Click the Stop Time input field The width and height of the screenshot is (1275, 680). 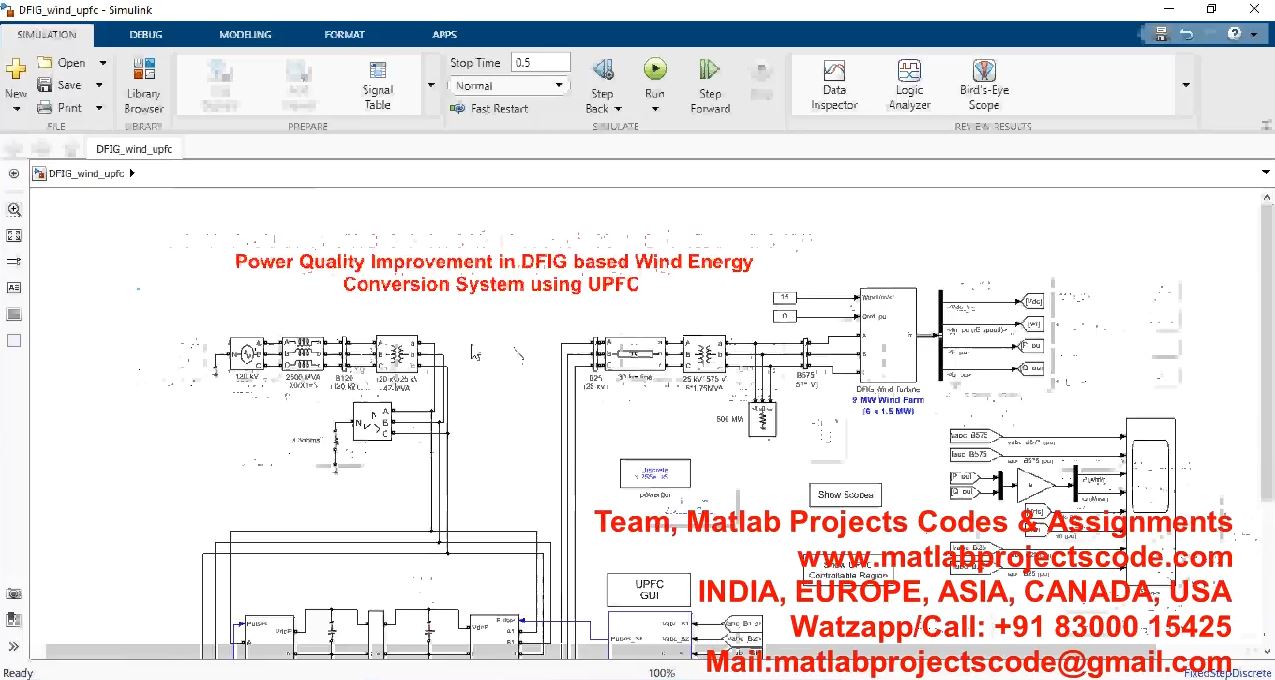point(540,62)
